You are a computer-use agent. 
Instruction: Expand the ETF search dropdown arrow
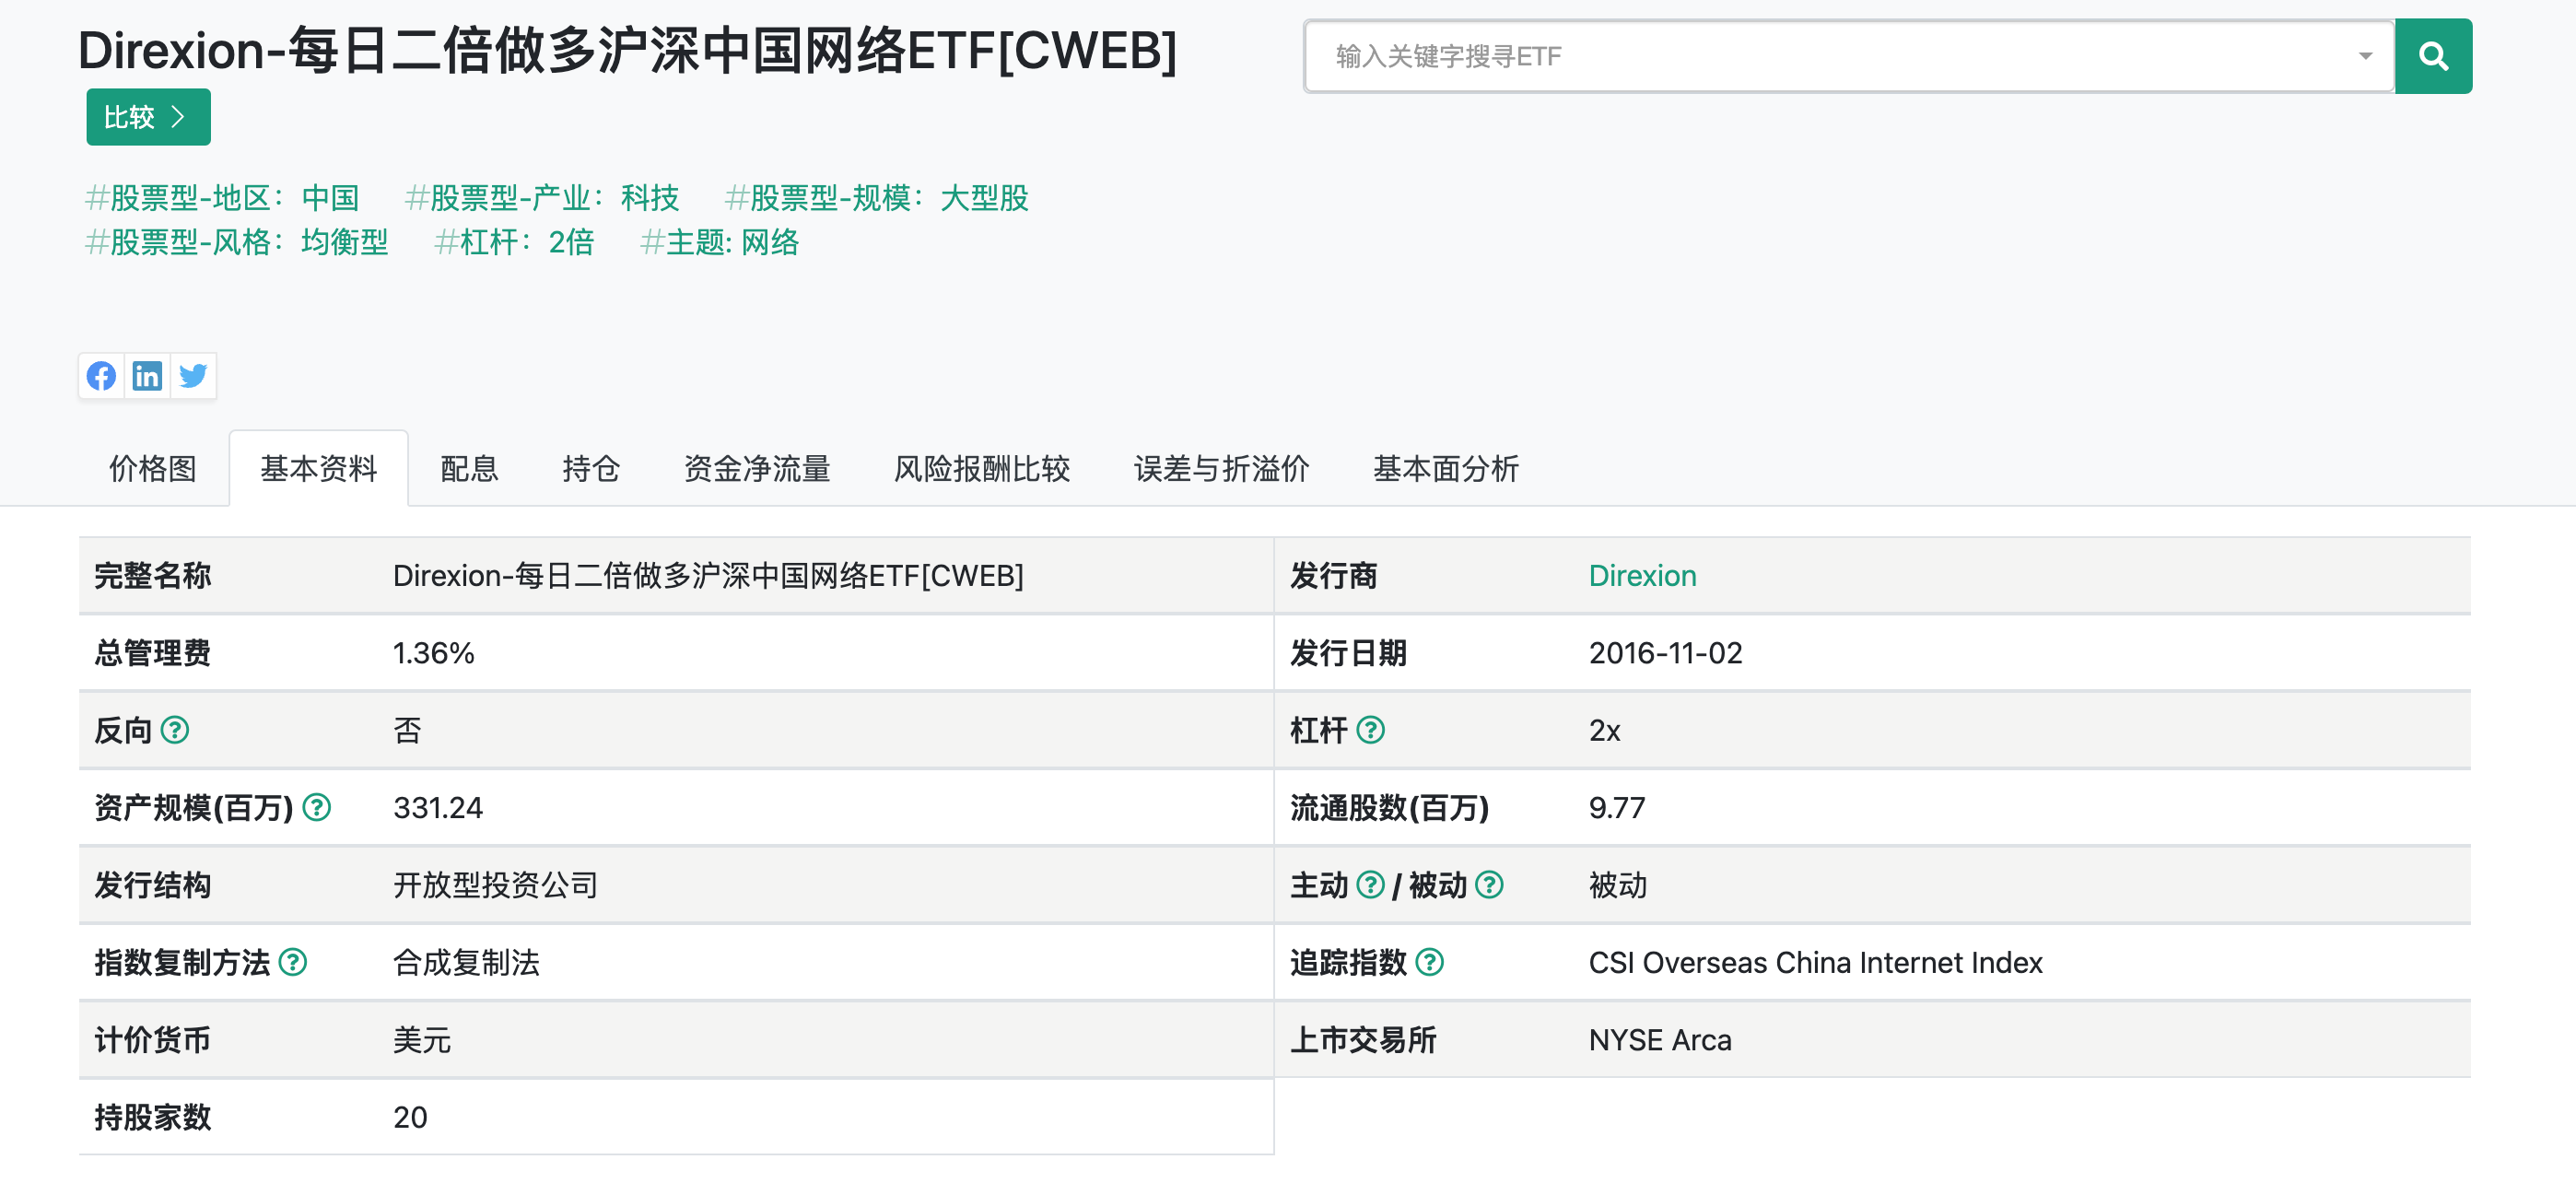pyautogui.click(x=2365, y=56)
